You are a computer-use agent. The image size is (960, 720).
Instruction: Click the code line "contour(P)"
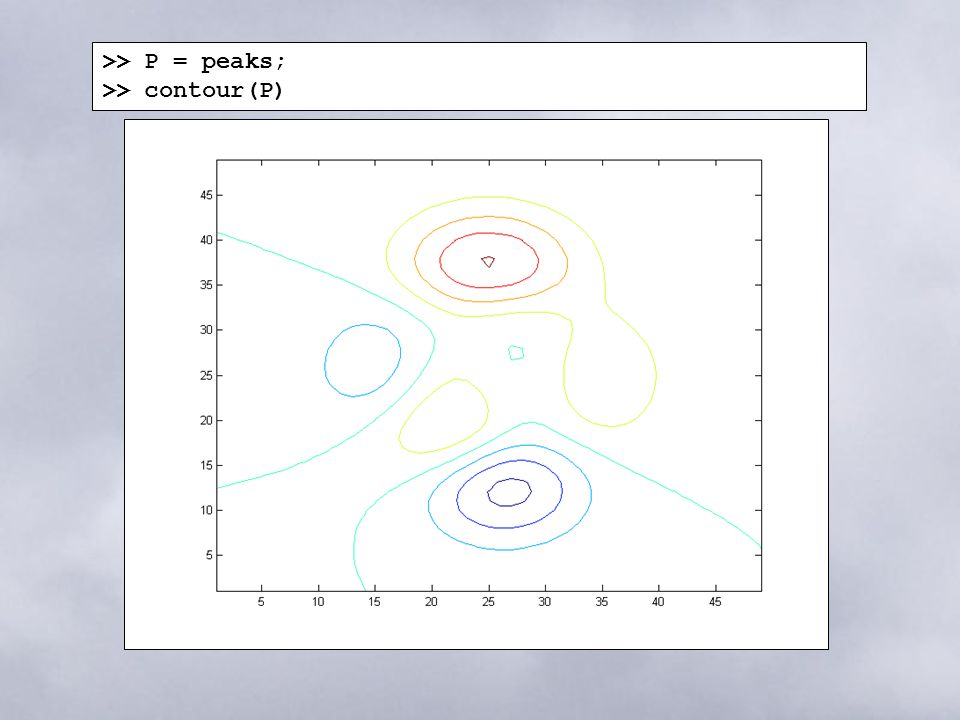(x=214, y=91)
